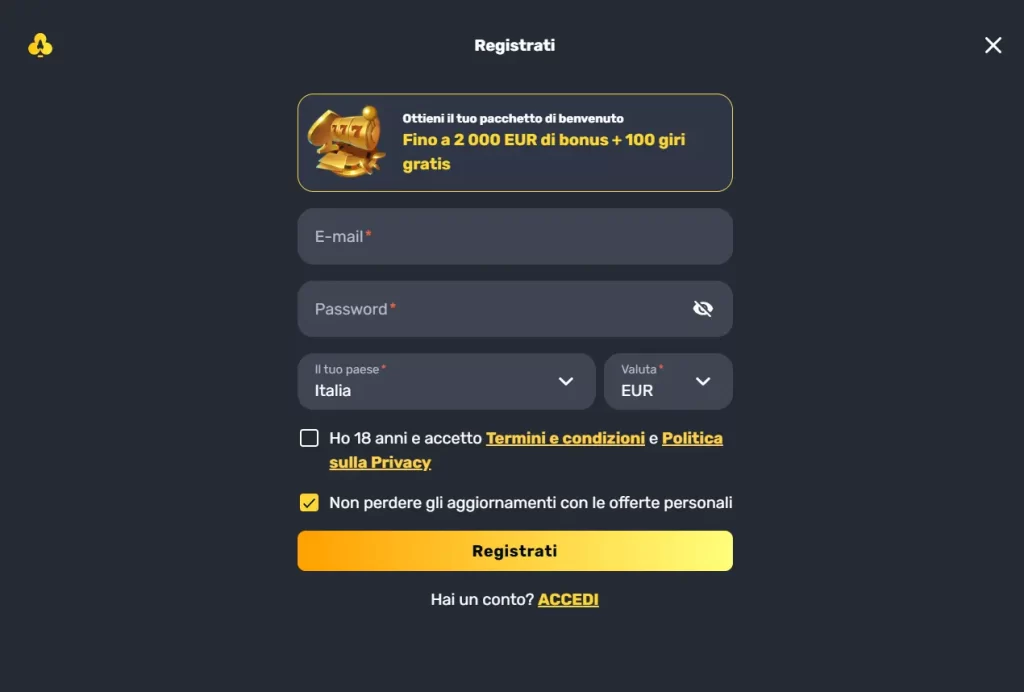The width and height of the screenshot is (1024, 692).
Task: Click the yellow club logo icon
Action: coord(40,45)
